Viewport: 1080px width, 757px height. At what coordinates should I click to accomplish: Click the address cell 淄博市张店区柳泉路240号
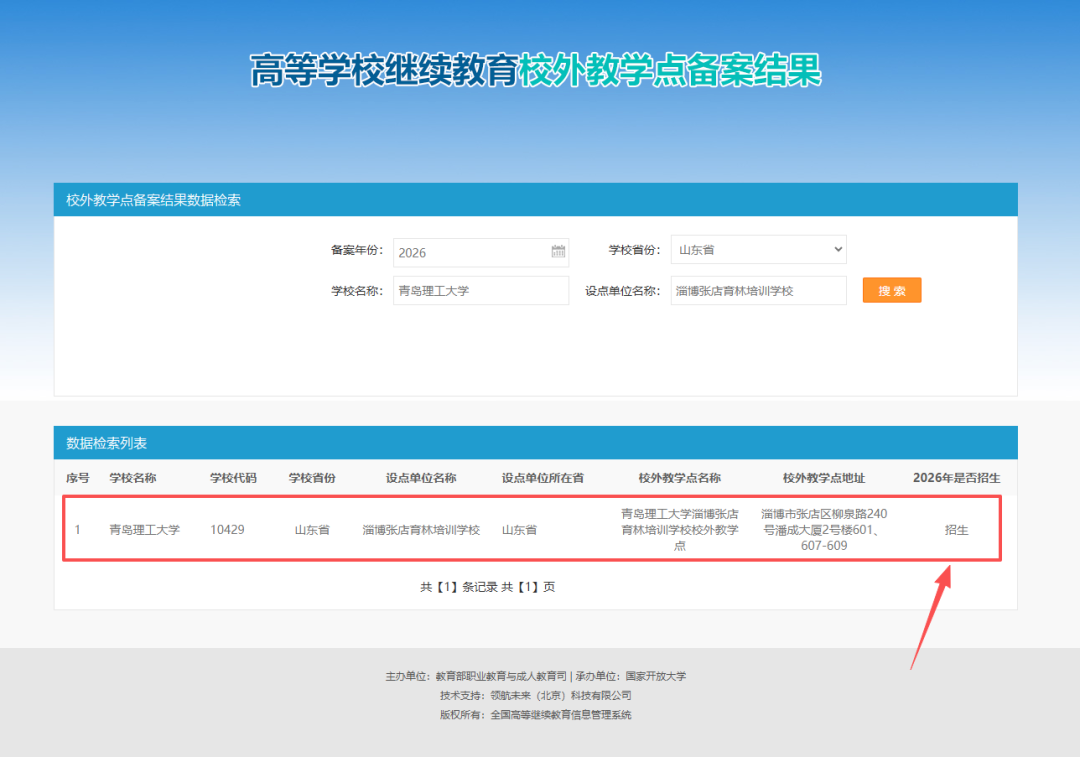824,530
